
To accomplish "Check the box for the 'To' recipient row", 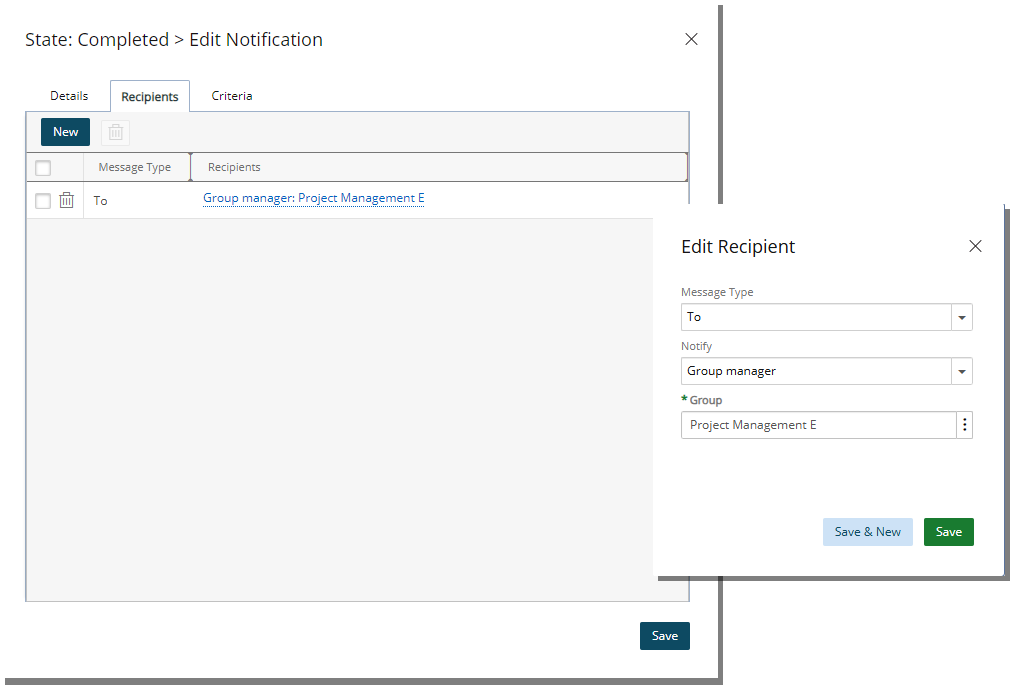I will point(43,201).
